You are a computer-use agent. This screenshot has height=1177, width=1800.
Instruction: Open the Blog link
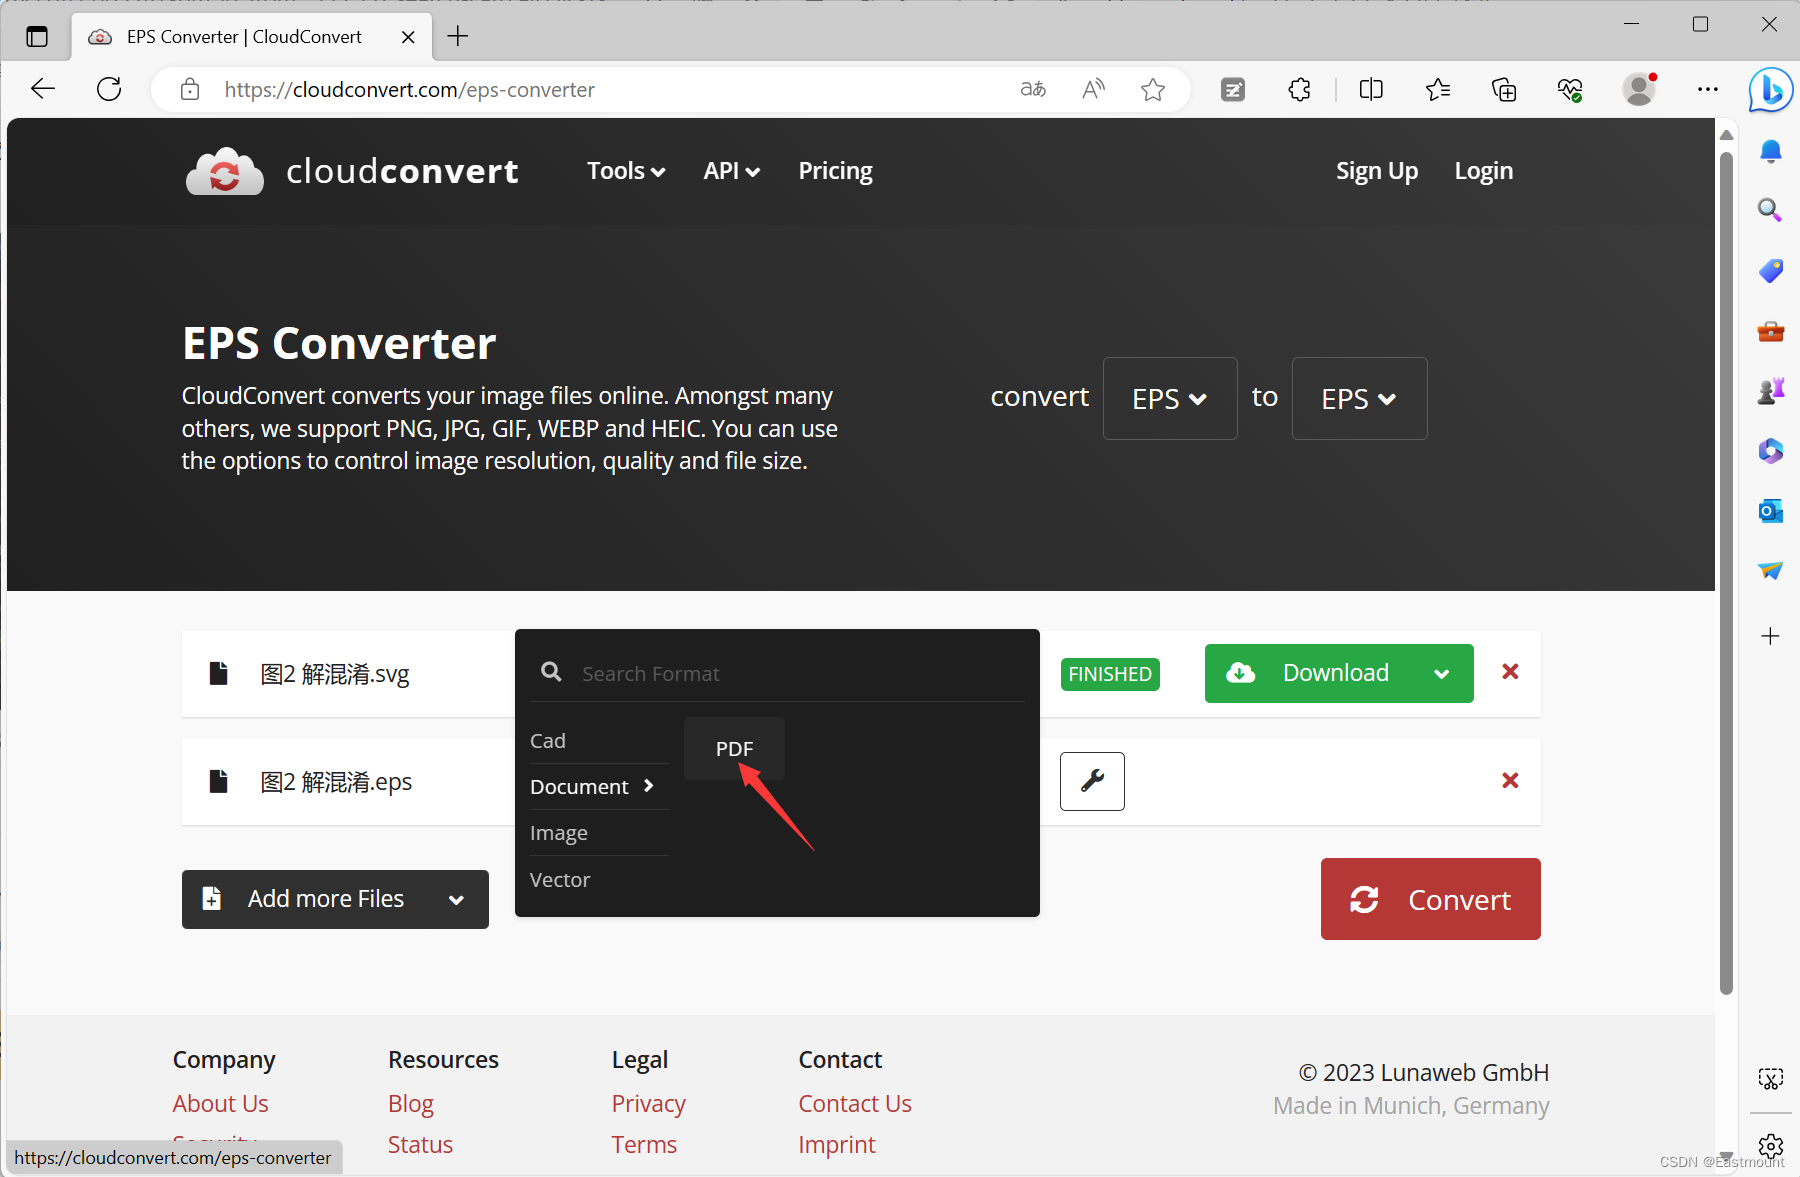pos(411,1104)
